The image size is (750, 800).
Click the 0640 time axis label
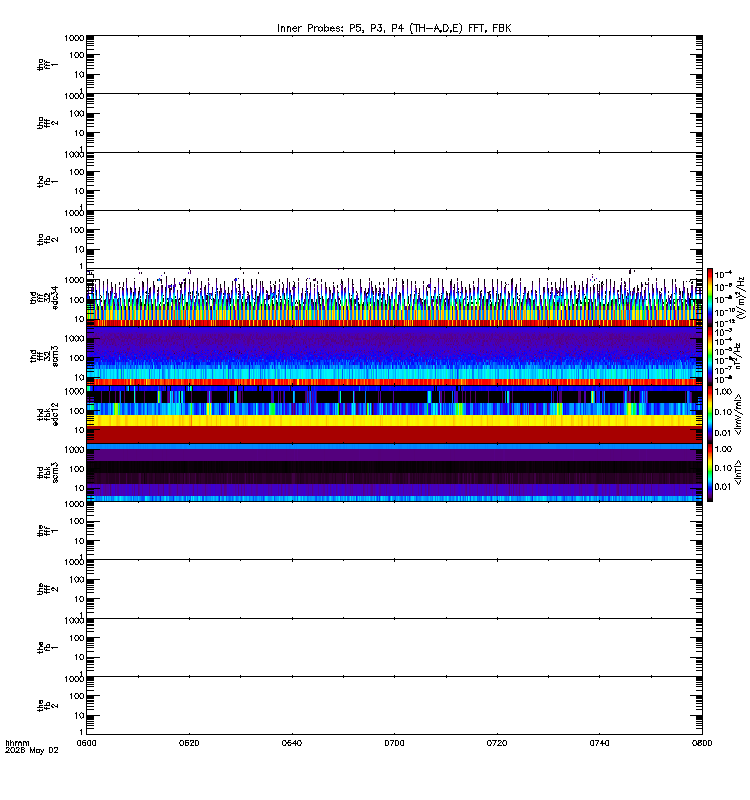[x=291, y=743]
